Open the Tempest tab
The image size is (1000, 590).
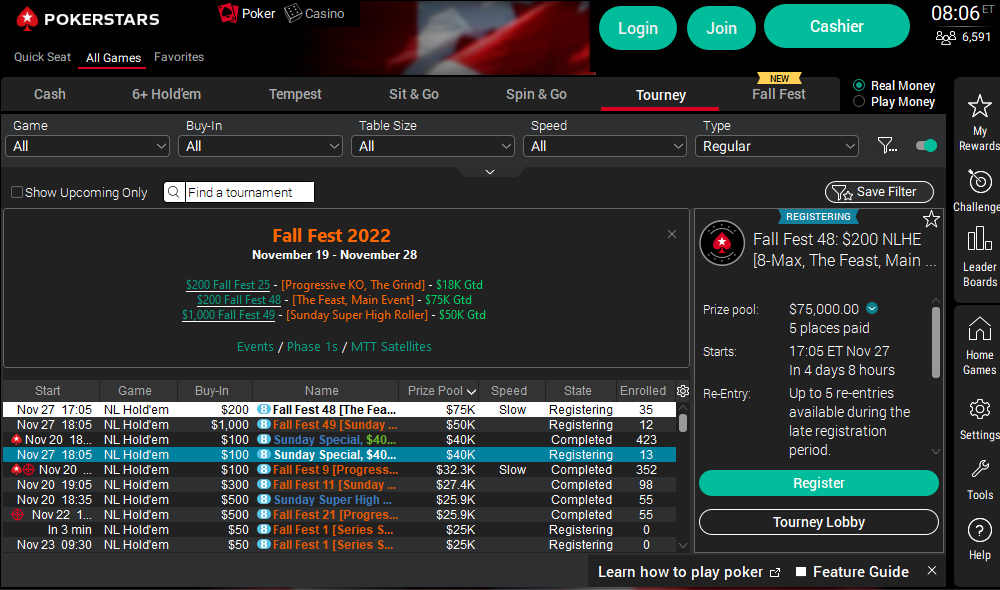[x=295, y=94]
